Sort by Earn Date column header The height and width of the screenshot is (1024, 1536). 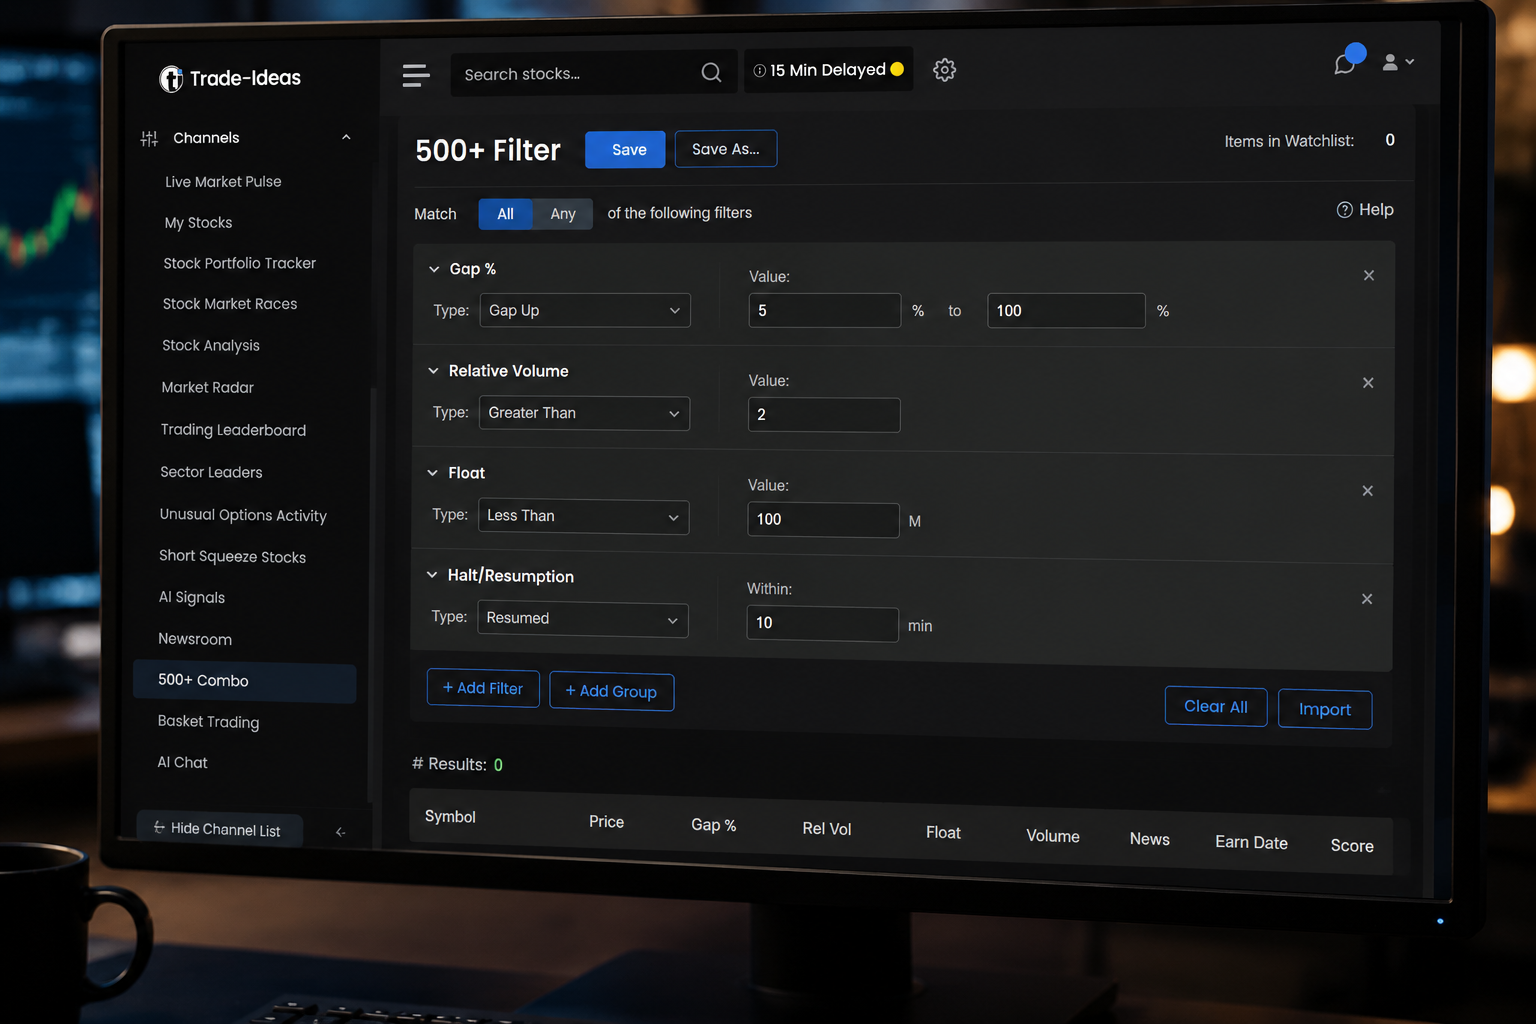coord(1251,843)
